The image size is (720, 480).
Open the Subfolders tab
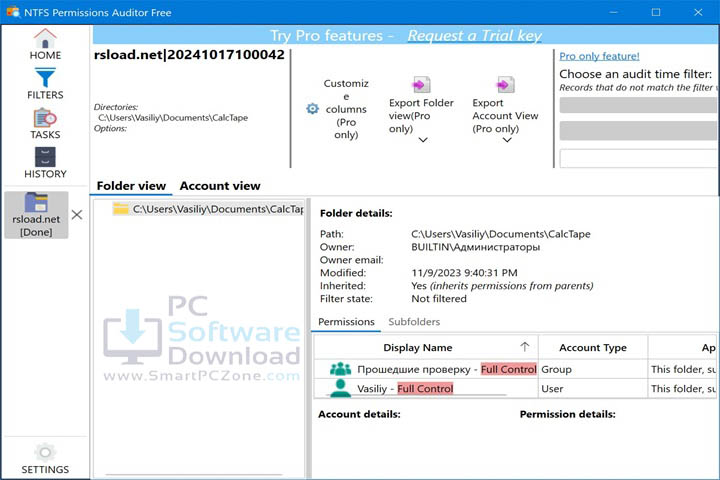pos(414,322)
